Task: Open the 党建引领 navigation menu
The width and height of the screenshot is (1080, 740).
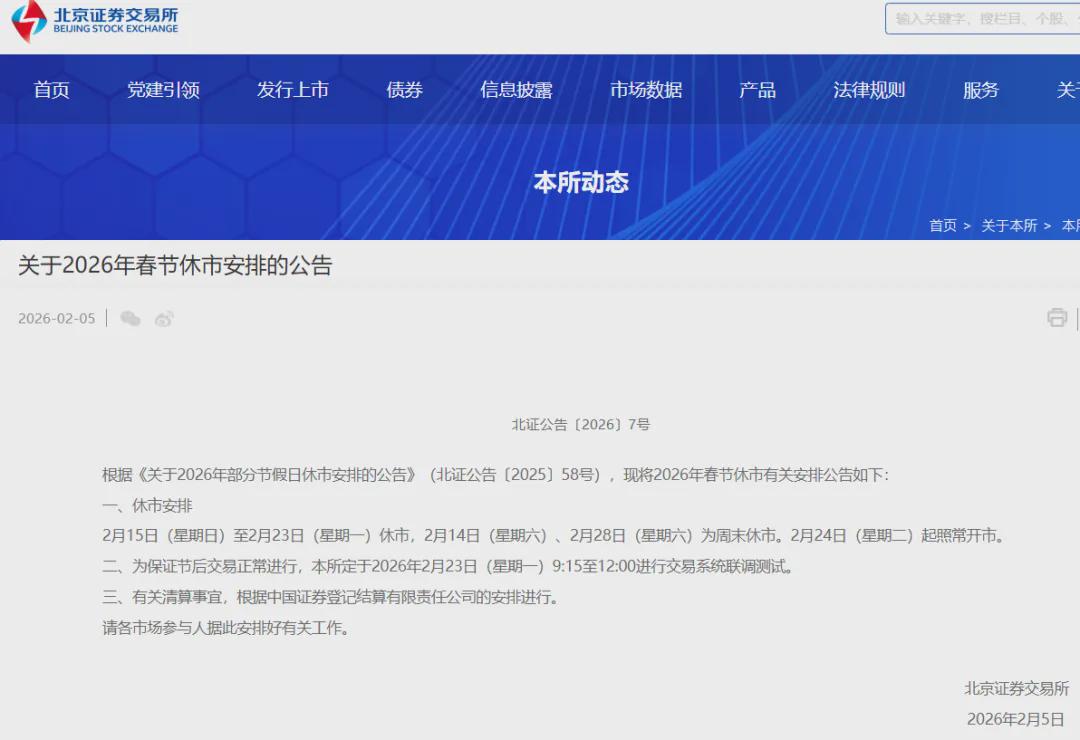Action: [x=163, y=90]
